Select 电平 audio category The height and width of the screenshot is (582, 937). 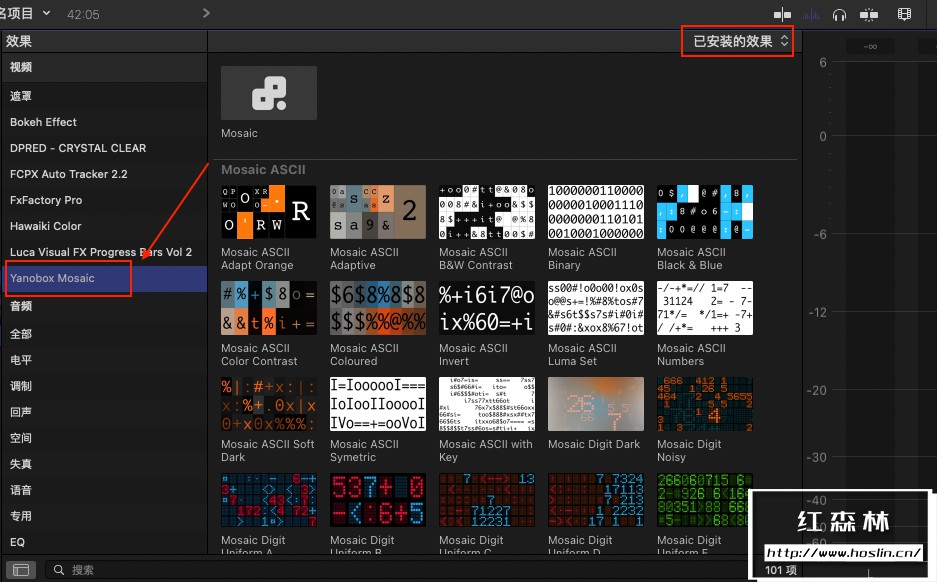pos(103,360)
